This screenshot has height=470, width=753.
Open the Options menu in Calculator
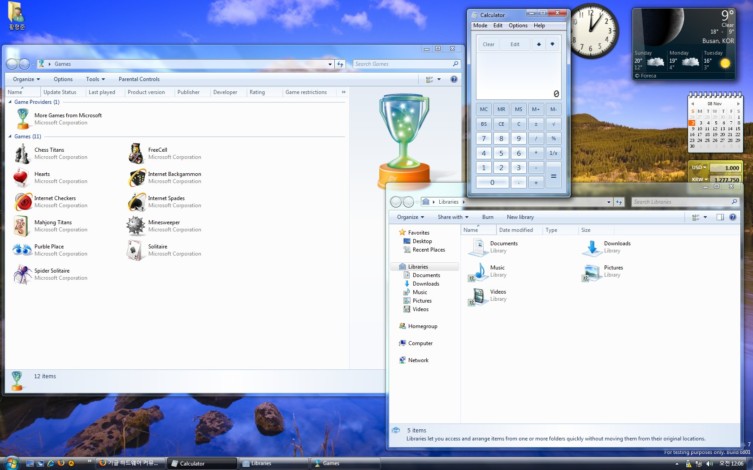pos(518,25)
